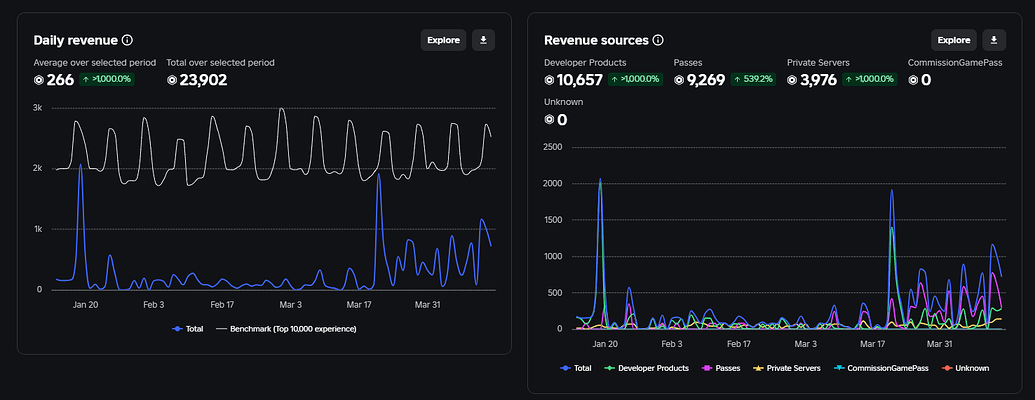
Task: Click the Robux icon beside 266 average
Action: tap(39, 80)
